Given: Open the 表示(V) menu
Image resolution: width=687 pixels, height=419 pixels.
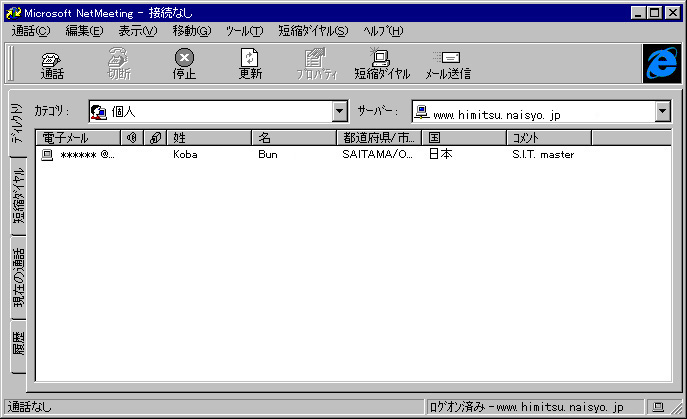Looking at the screenshot, I should point(138,31).
